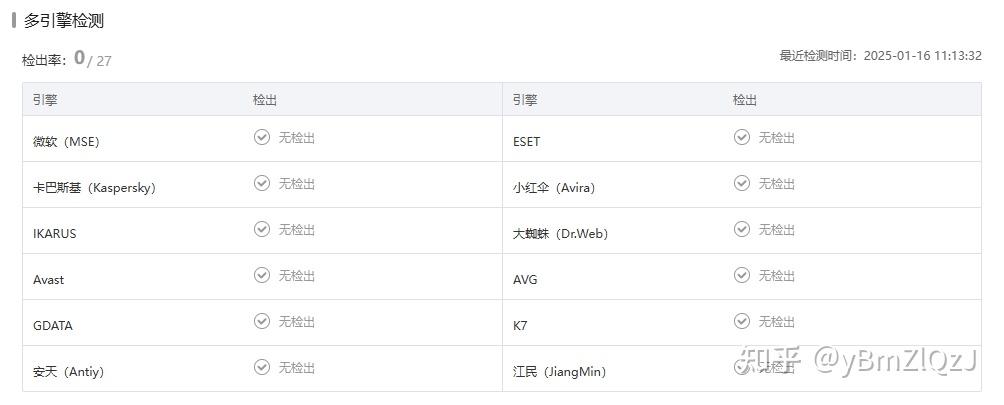The height and width of the screenshot is (405, 1004).
Task: Click the check icon in the Avira row
Action: point(742,183)
